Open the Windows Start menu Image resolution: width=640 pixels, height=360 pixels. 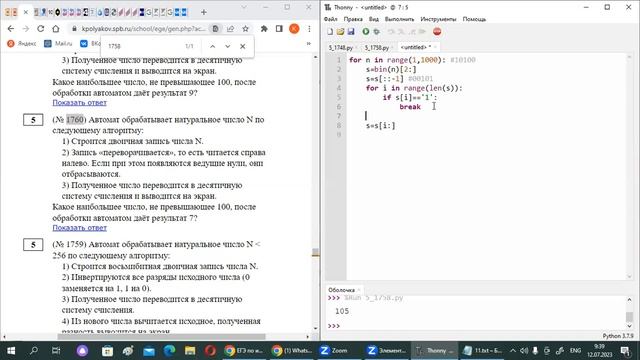click(x=11, y=350)
